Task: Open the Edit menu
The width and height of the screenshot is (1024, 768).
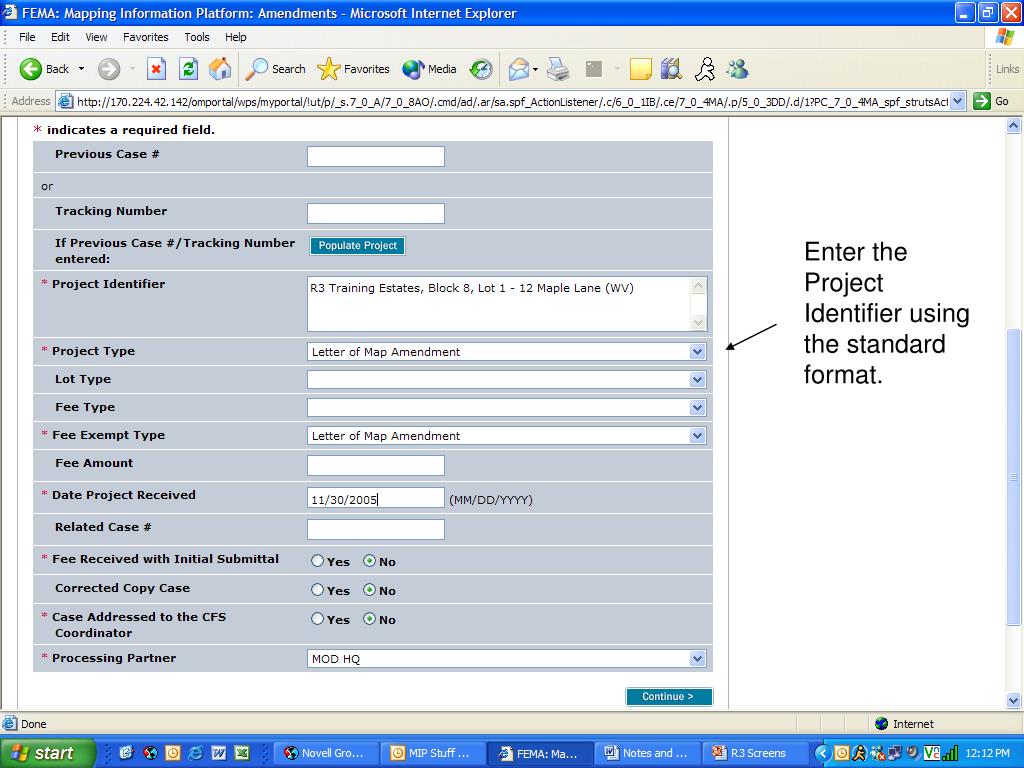Action: [60, 37]
